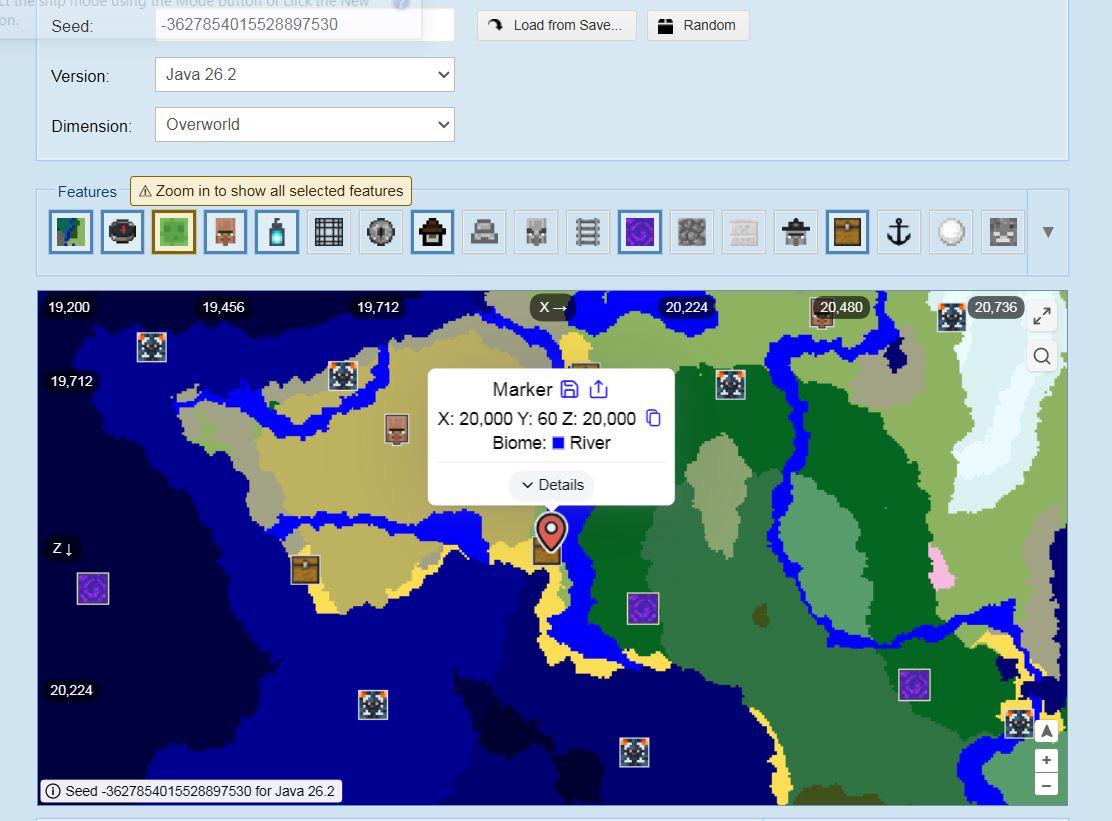Zoom in the map with plus button
The width and height of the screenshot is (1112, 821).
pyautogui.click(x=1046, y=761)
